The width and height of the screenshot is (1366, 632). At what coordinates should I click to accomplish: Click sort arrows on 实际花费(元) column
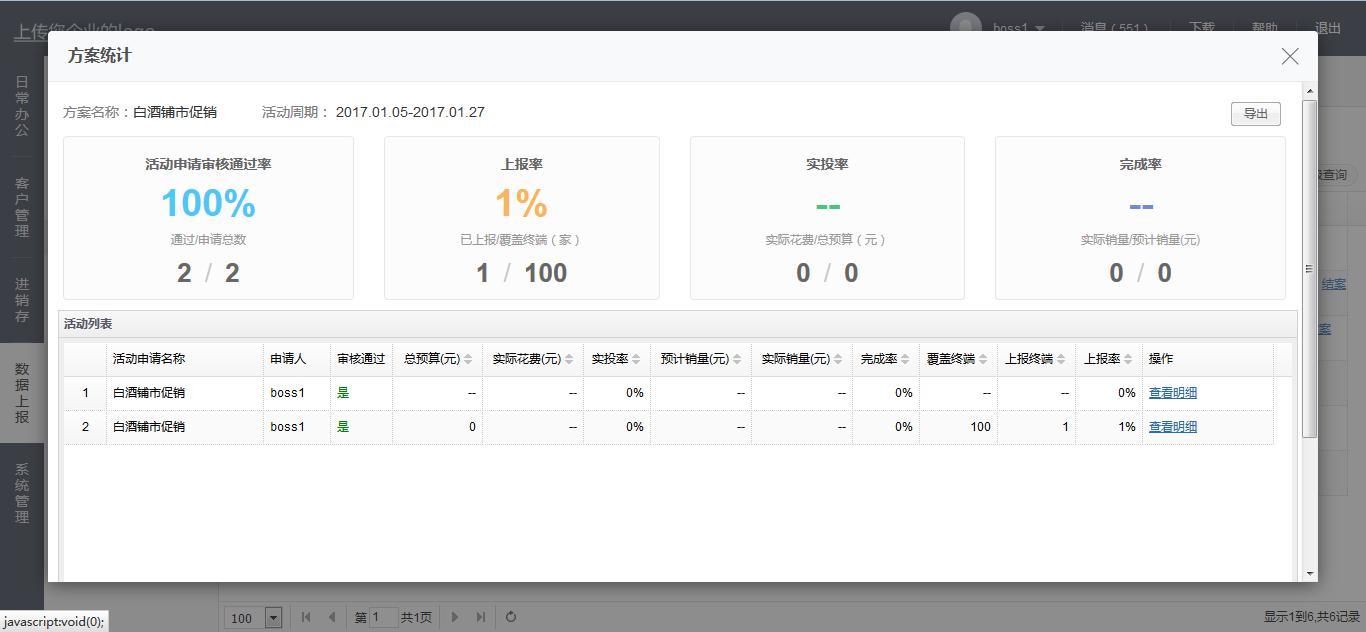click(569, 360)
